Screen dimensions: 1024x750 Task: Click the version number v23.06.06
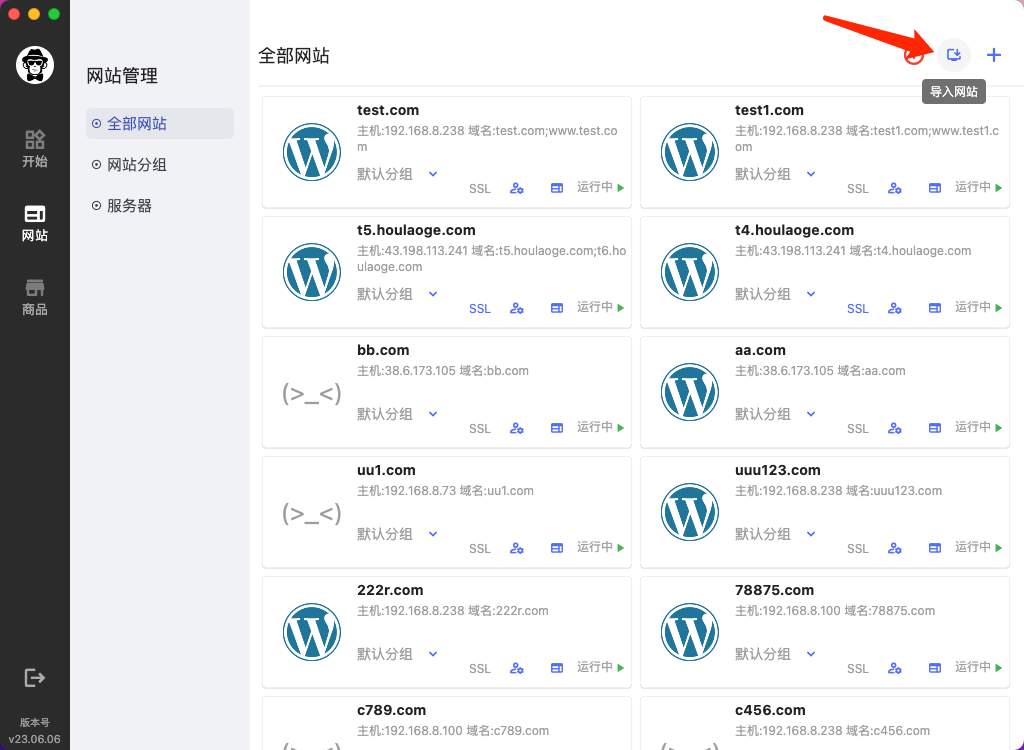pos(35,739)
